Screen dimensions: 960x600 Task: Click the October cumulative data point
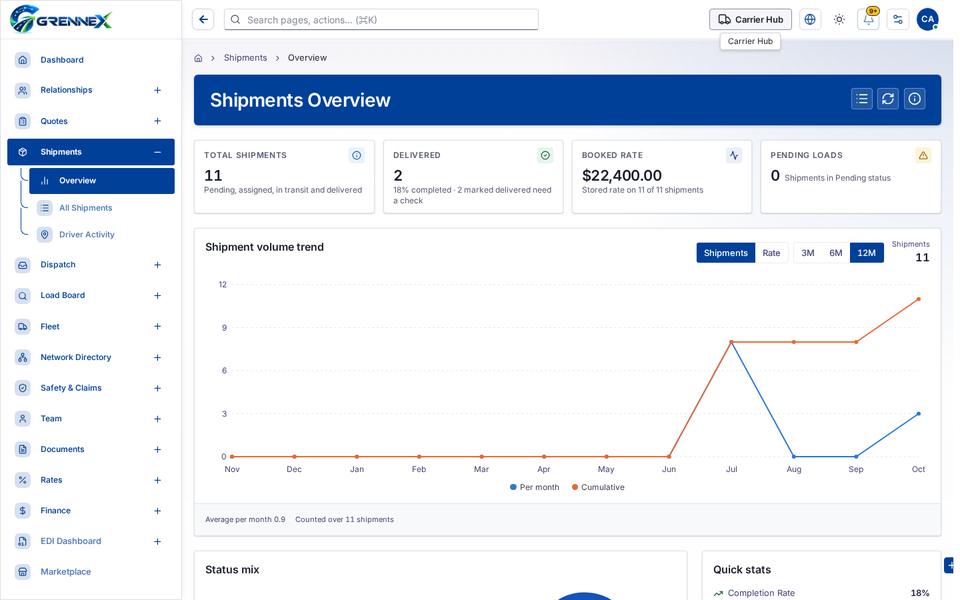pos(918,299)
